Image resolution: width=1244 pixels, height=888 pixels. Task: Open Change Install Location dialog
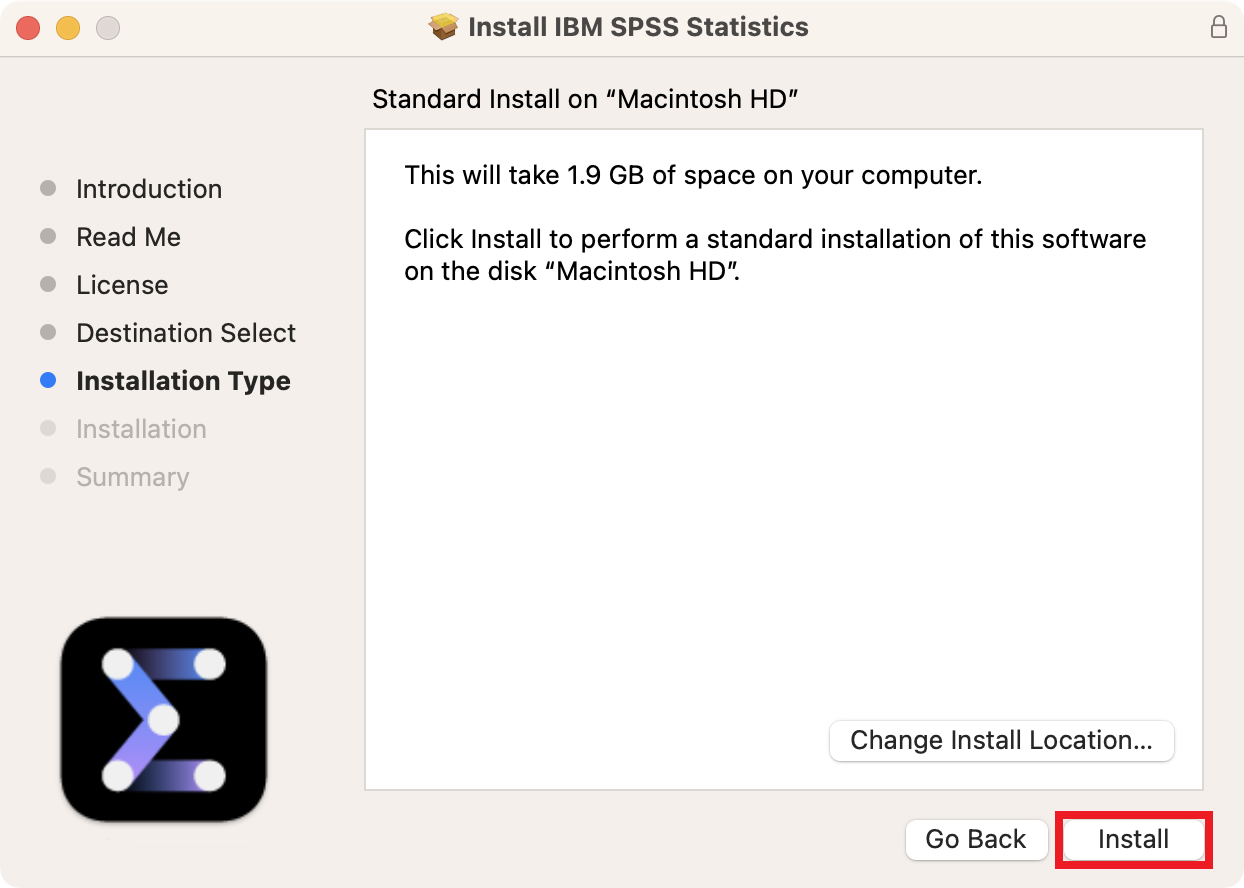point(1001,741)
